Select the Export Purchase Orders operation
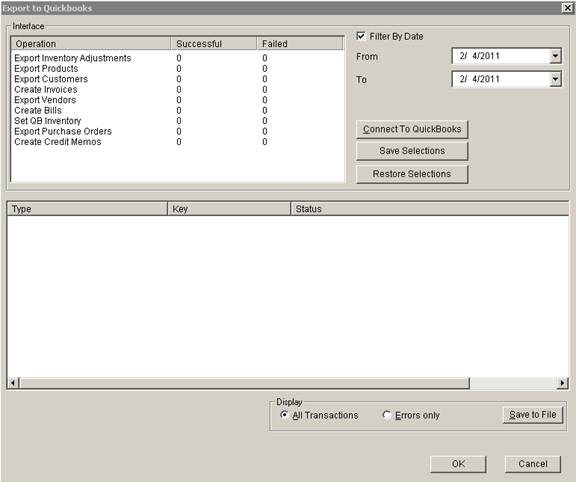Image resolution: width=576 pixels, height=482 pixels. pos(63,132)
